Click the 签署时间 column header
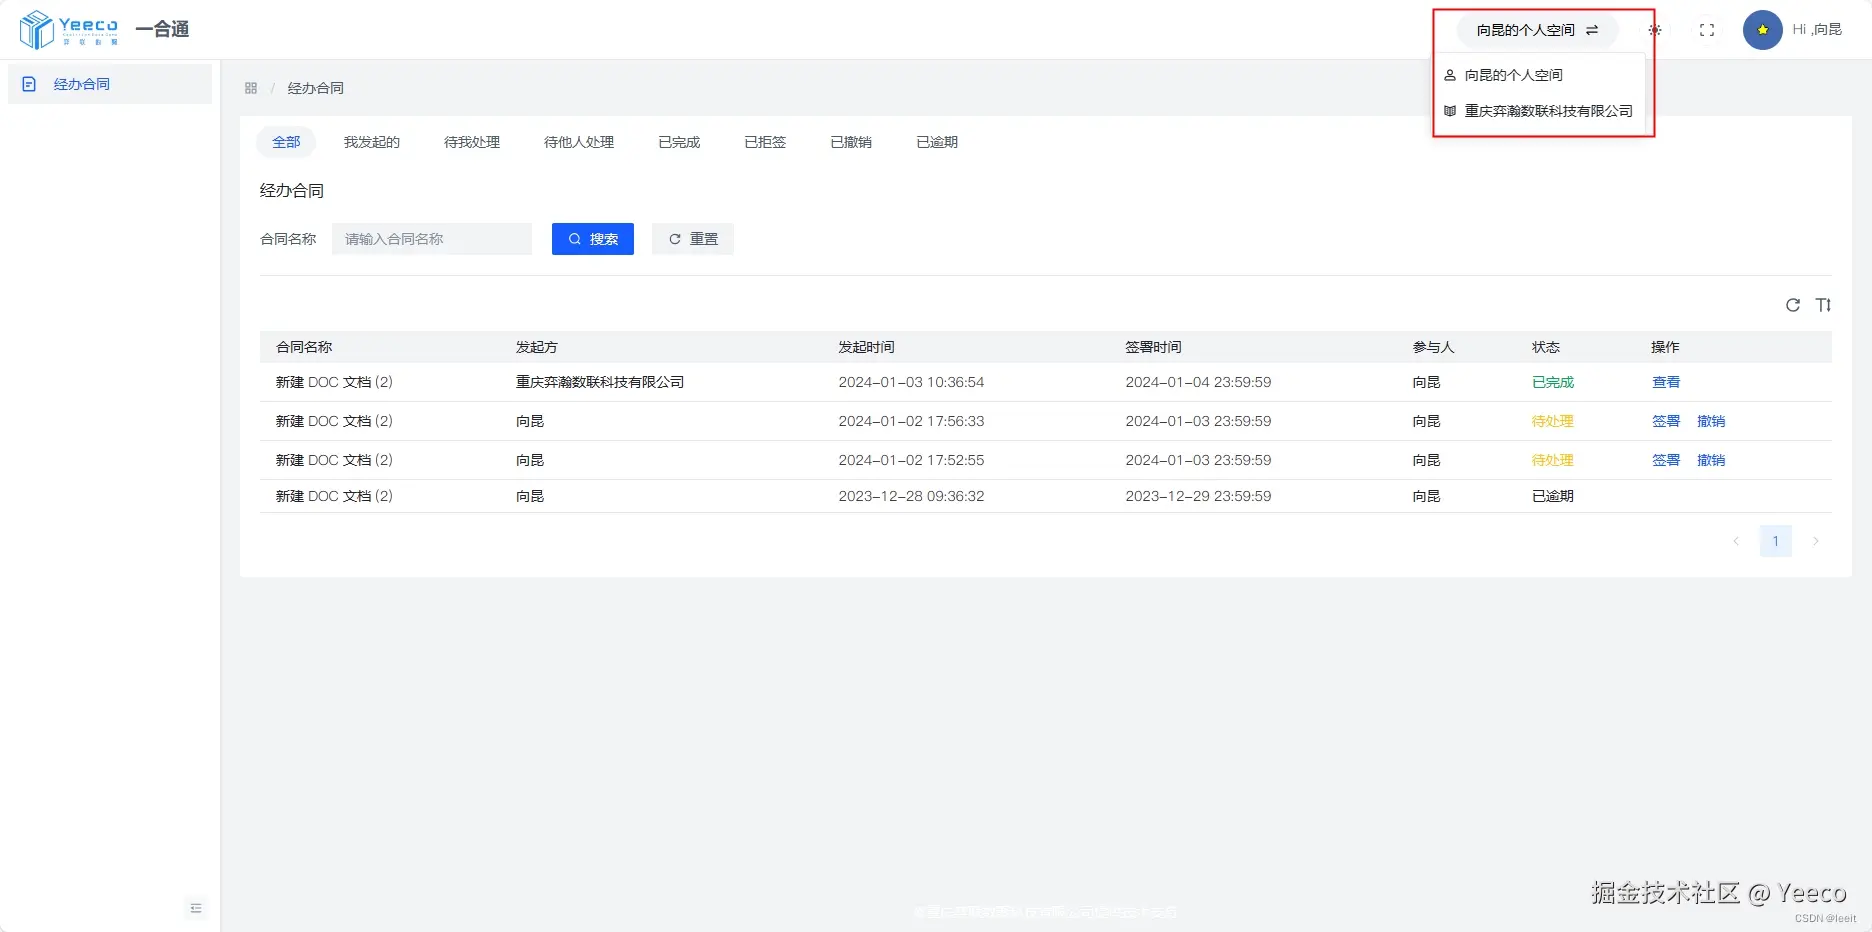Viewport: 1872px width, 932px height. pyautogui.click(x=1153, y=347)
